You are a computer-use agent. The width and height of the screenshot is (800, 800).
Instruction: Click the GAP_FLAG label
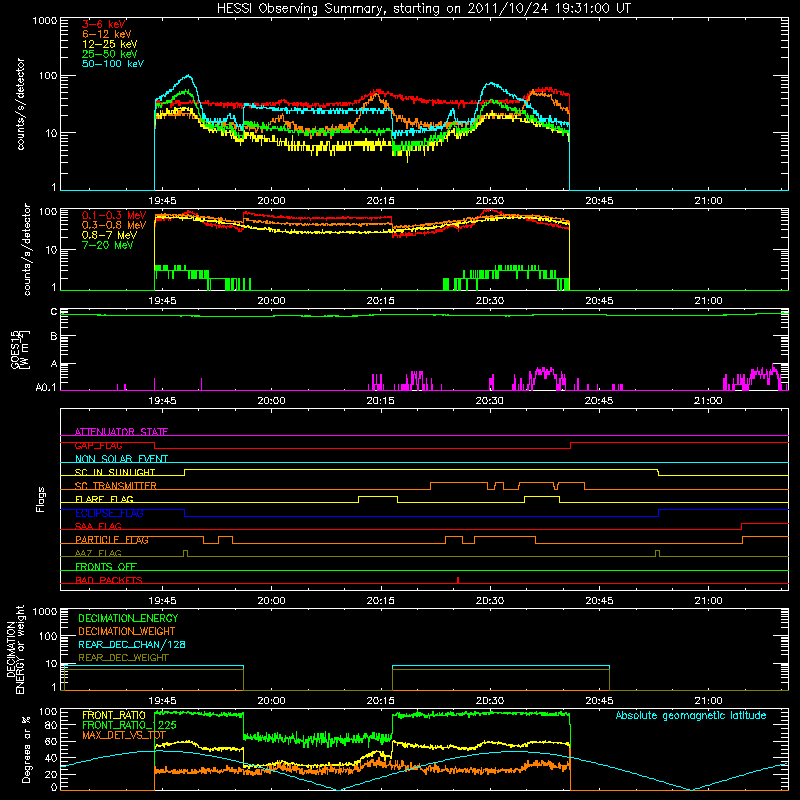(99, 445)
